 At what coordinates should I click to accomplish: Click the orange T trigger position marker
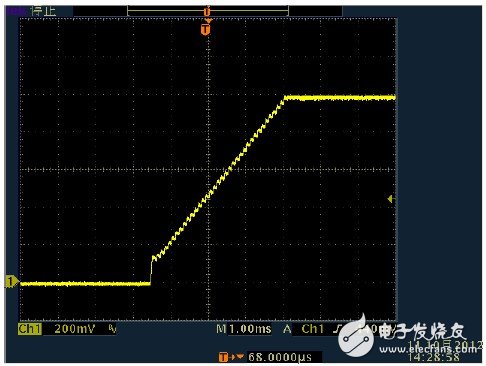[206, 29]
